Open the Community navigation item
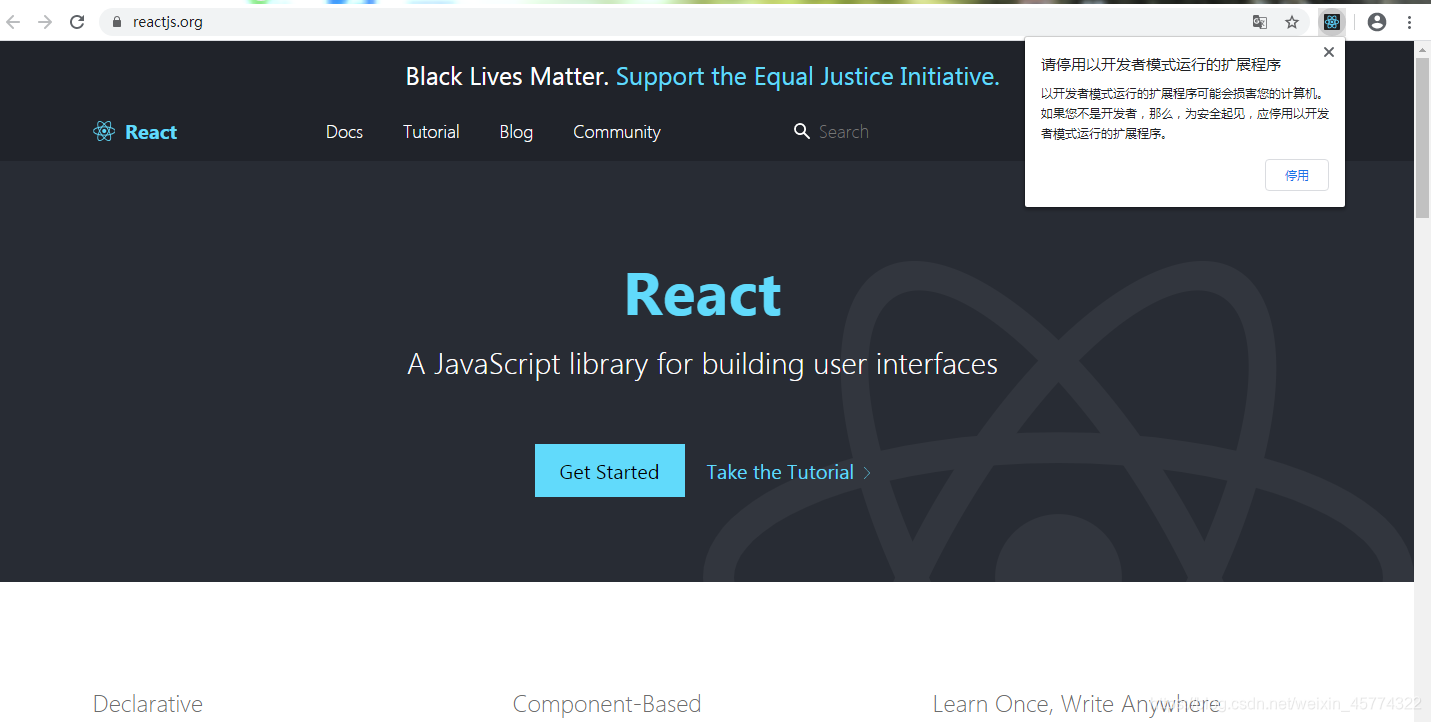 [x=617, y=132]
